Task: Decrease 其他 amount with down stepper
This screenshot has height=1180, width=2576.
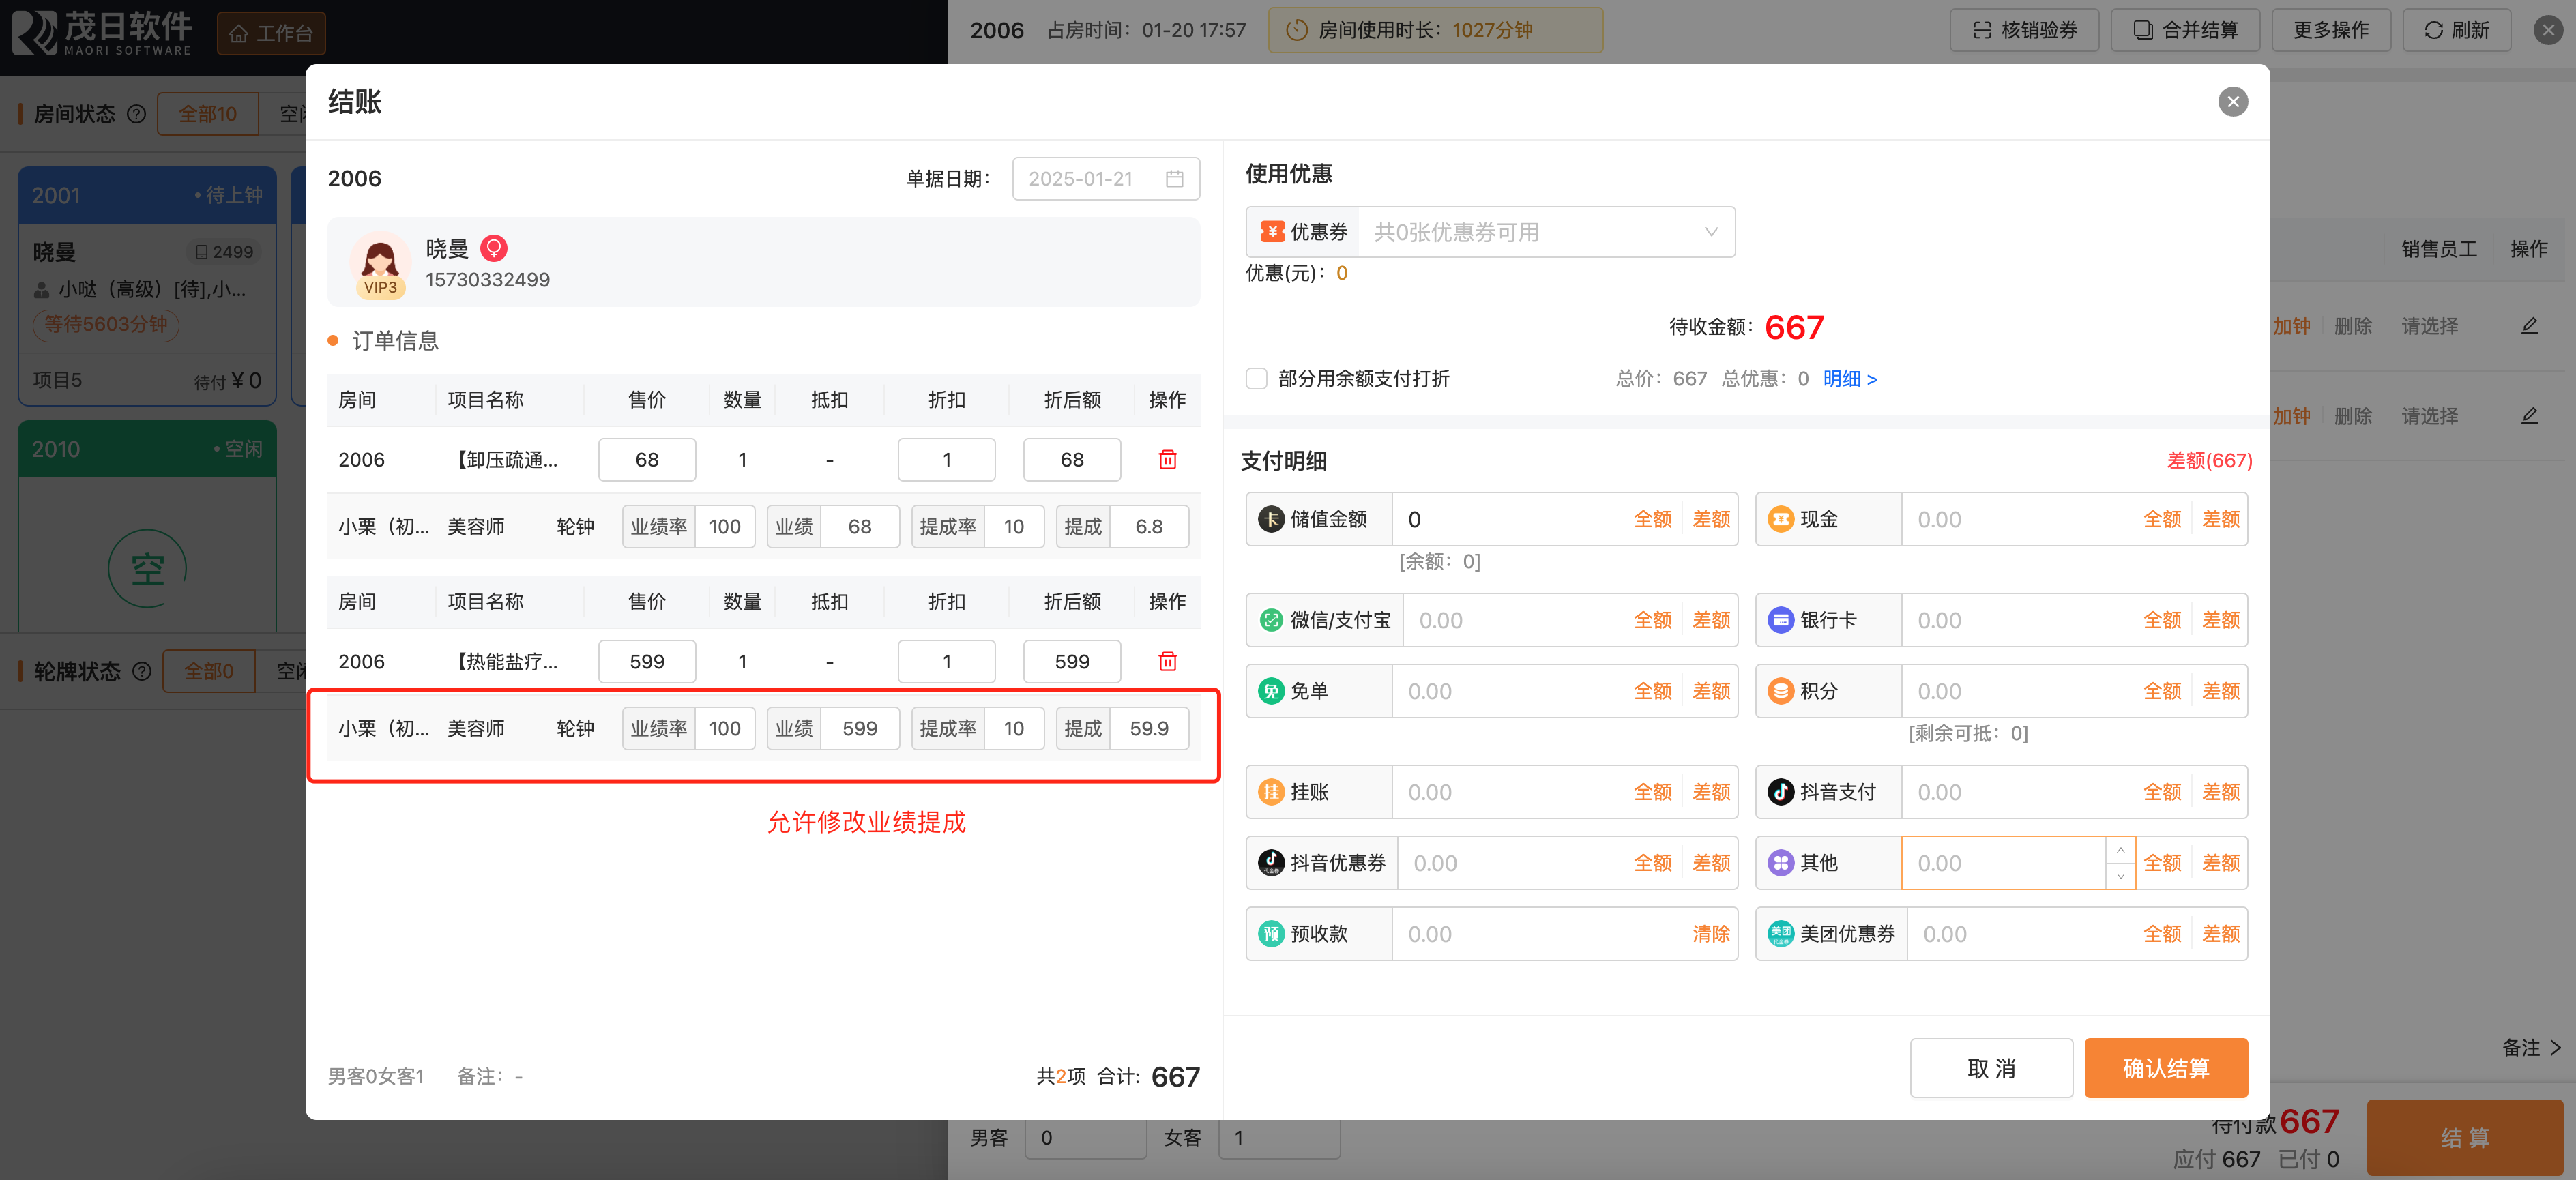Action: (2120, 876)
